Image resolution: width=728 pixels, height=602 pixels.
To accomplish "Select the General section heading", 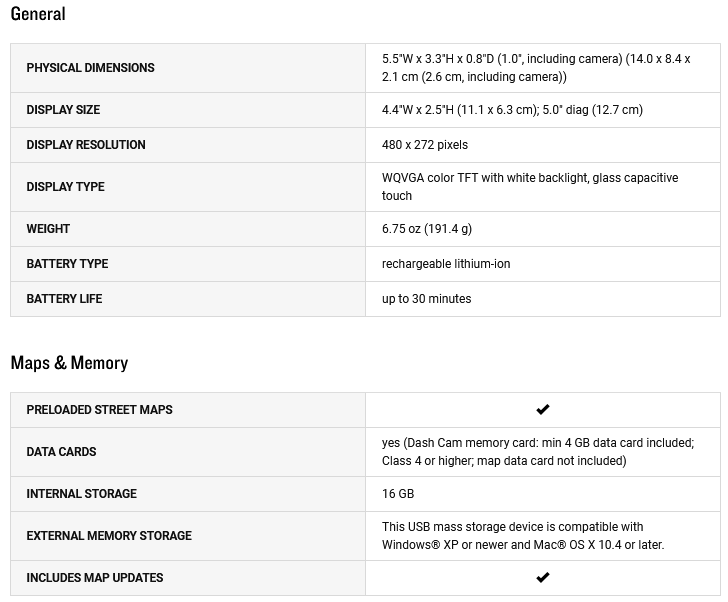I will (38, 14).
